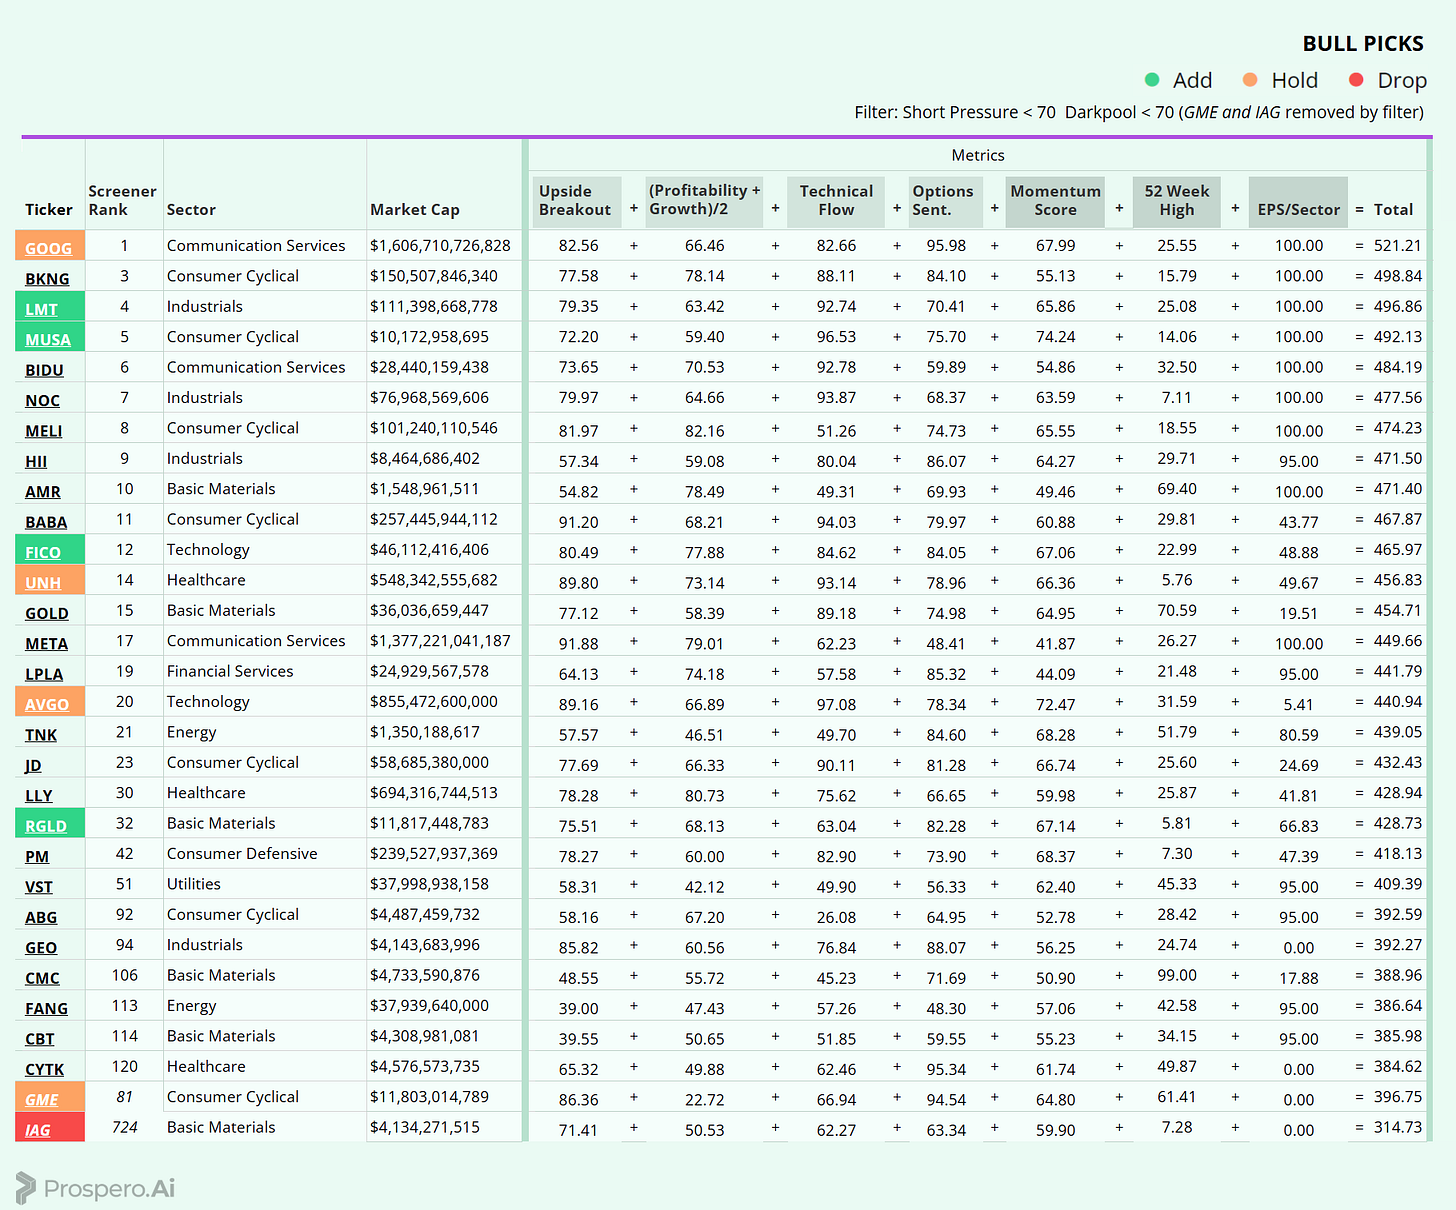Click the Prospero.Ai logo icon
1456x1210 pixels.
pyautogui.click(x=25, y=1188)
